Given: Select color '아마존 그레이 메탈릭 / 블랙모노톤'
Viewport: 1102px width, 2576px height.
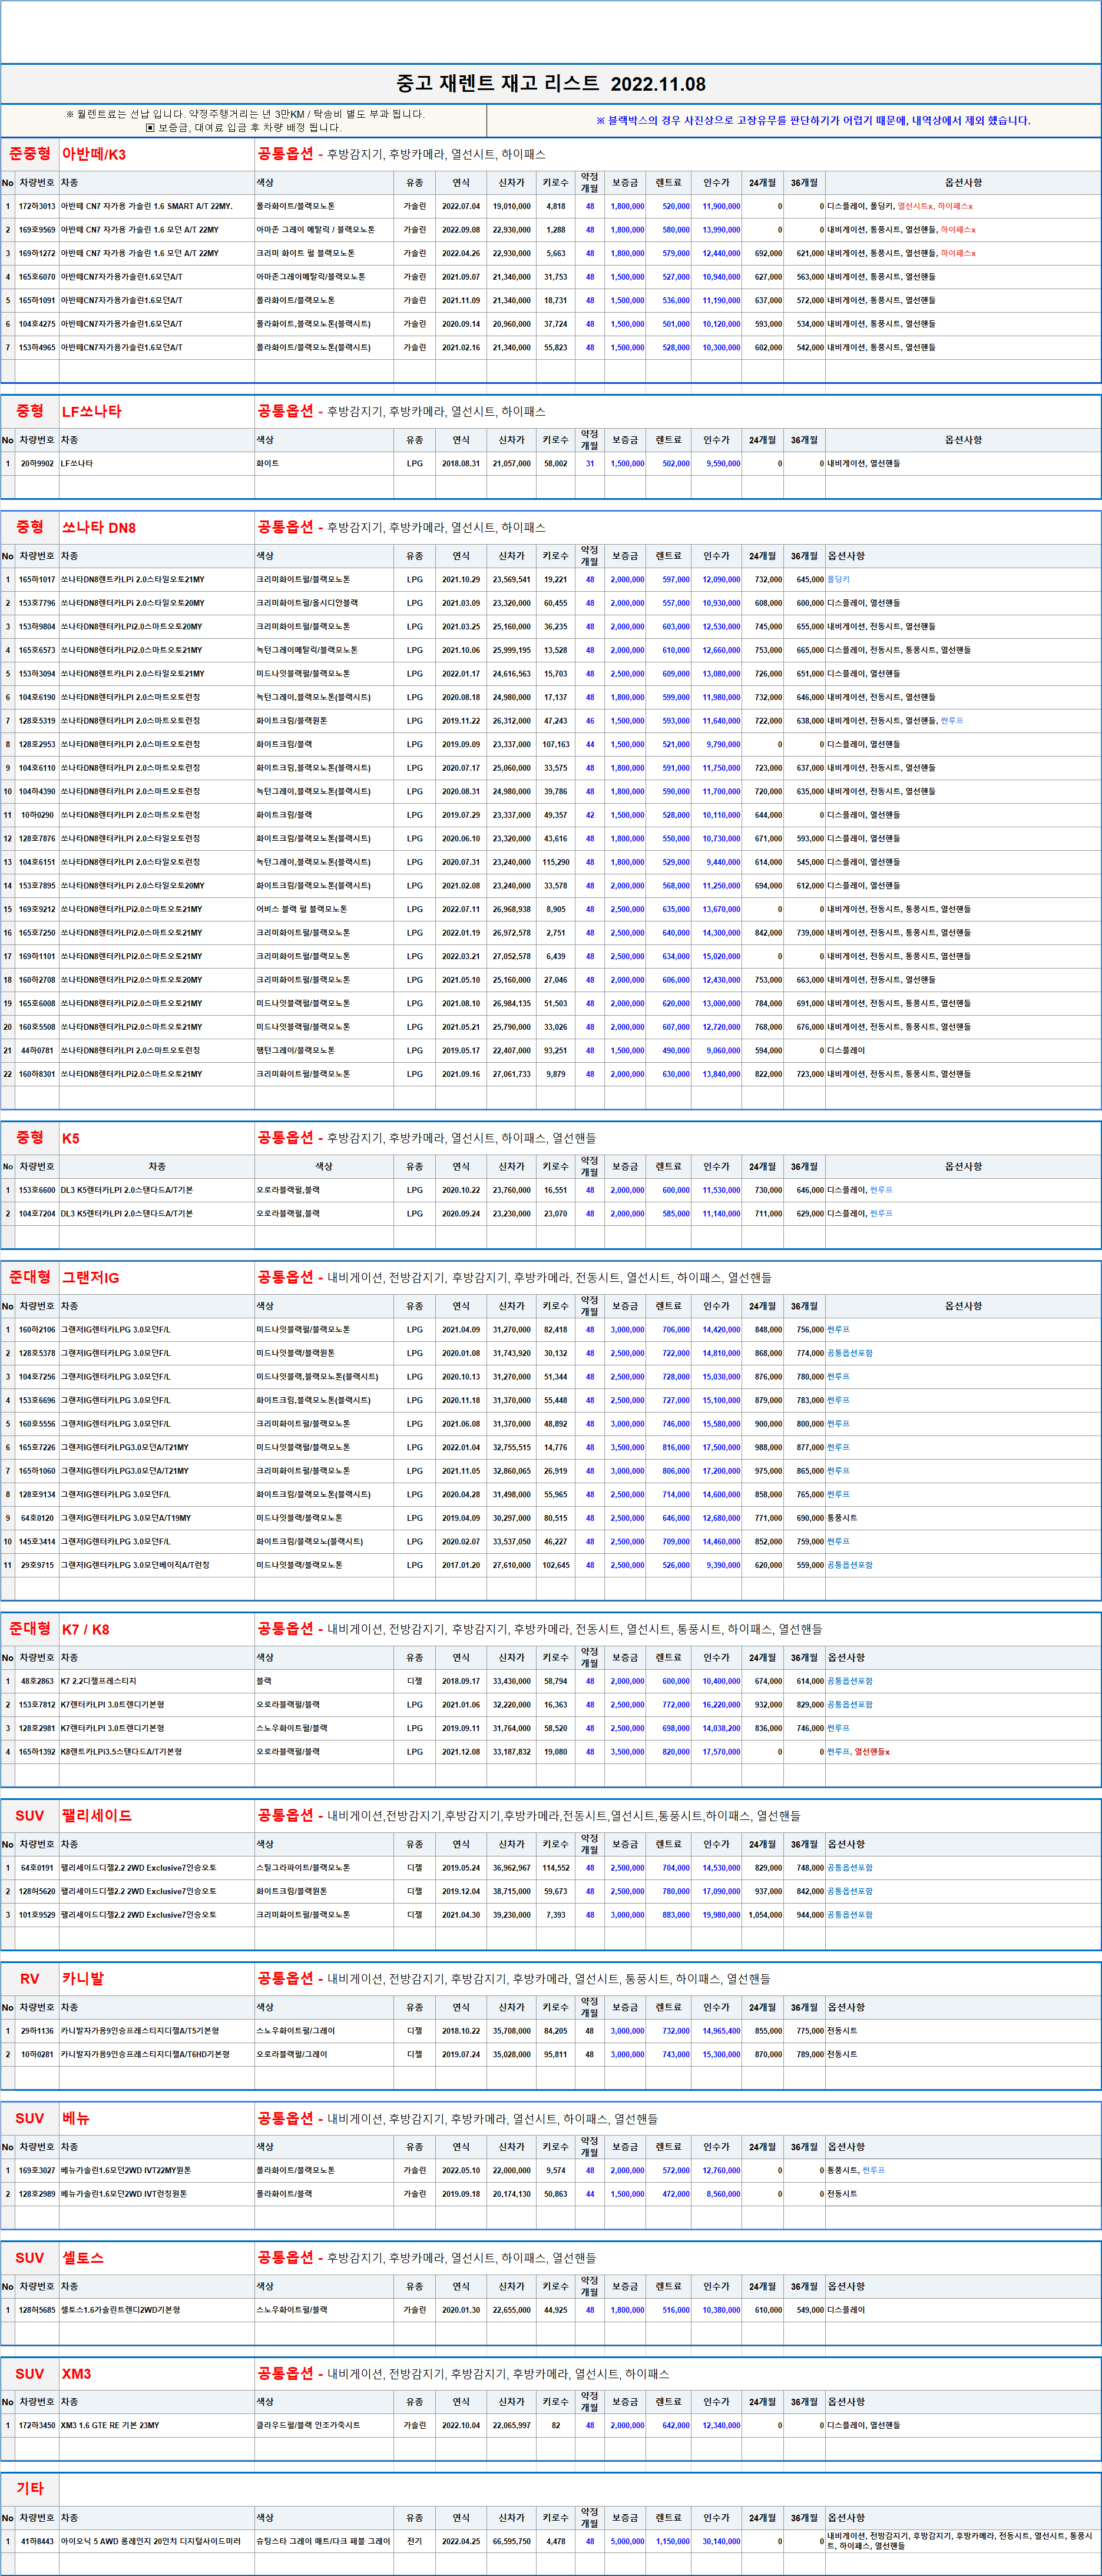Looking at the screenshot, I should [315, 230].
